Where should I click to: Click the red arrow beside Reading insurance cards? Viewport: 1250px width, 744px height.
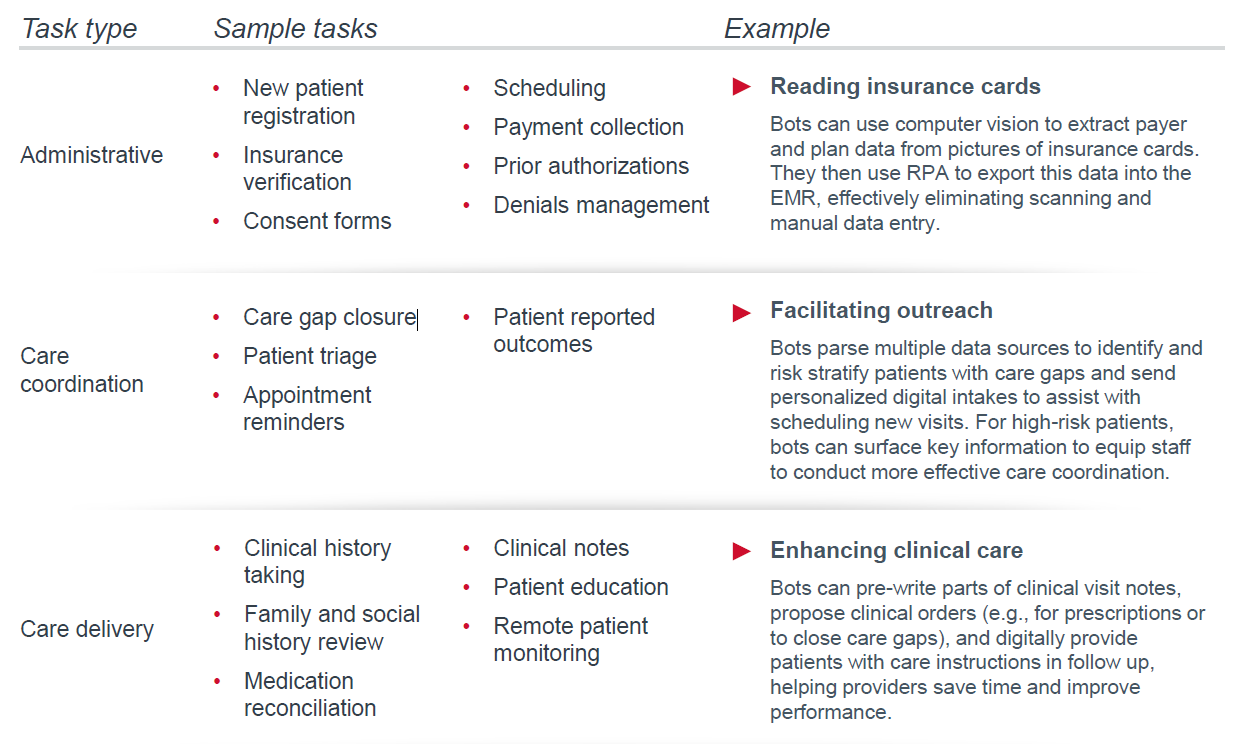tap(741, 87)
